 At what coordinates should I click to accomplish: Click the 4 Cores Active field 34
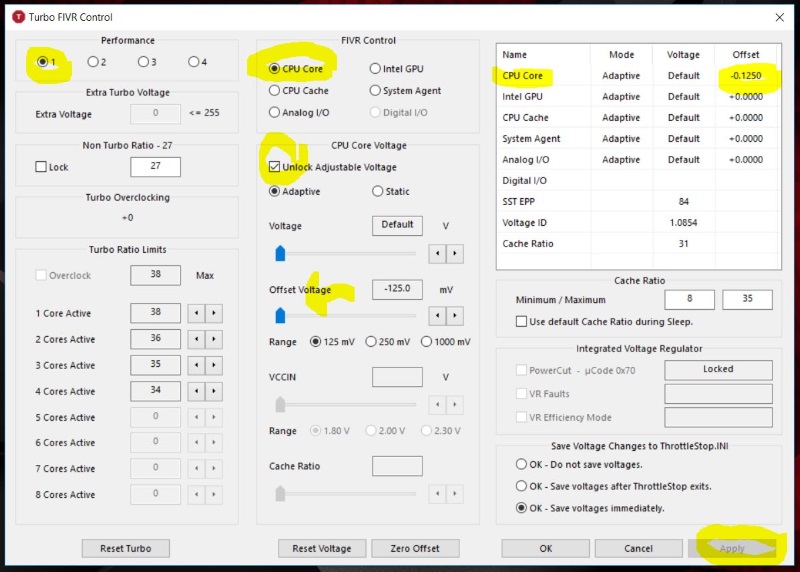tap(155, 390)
